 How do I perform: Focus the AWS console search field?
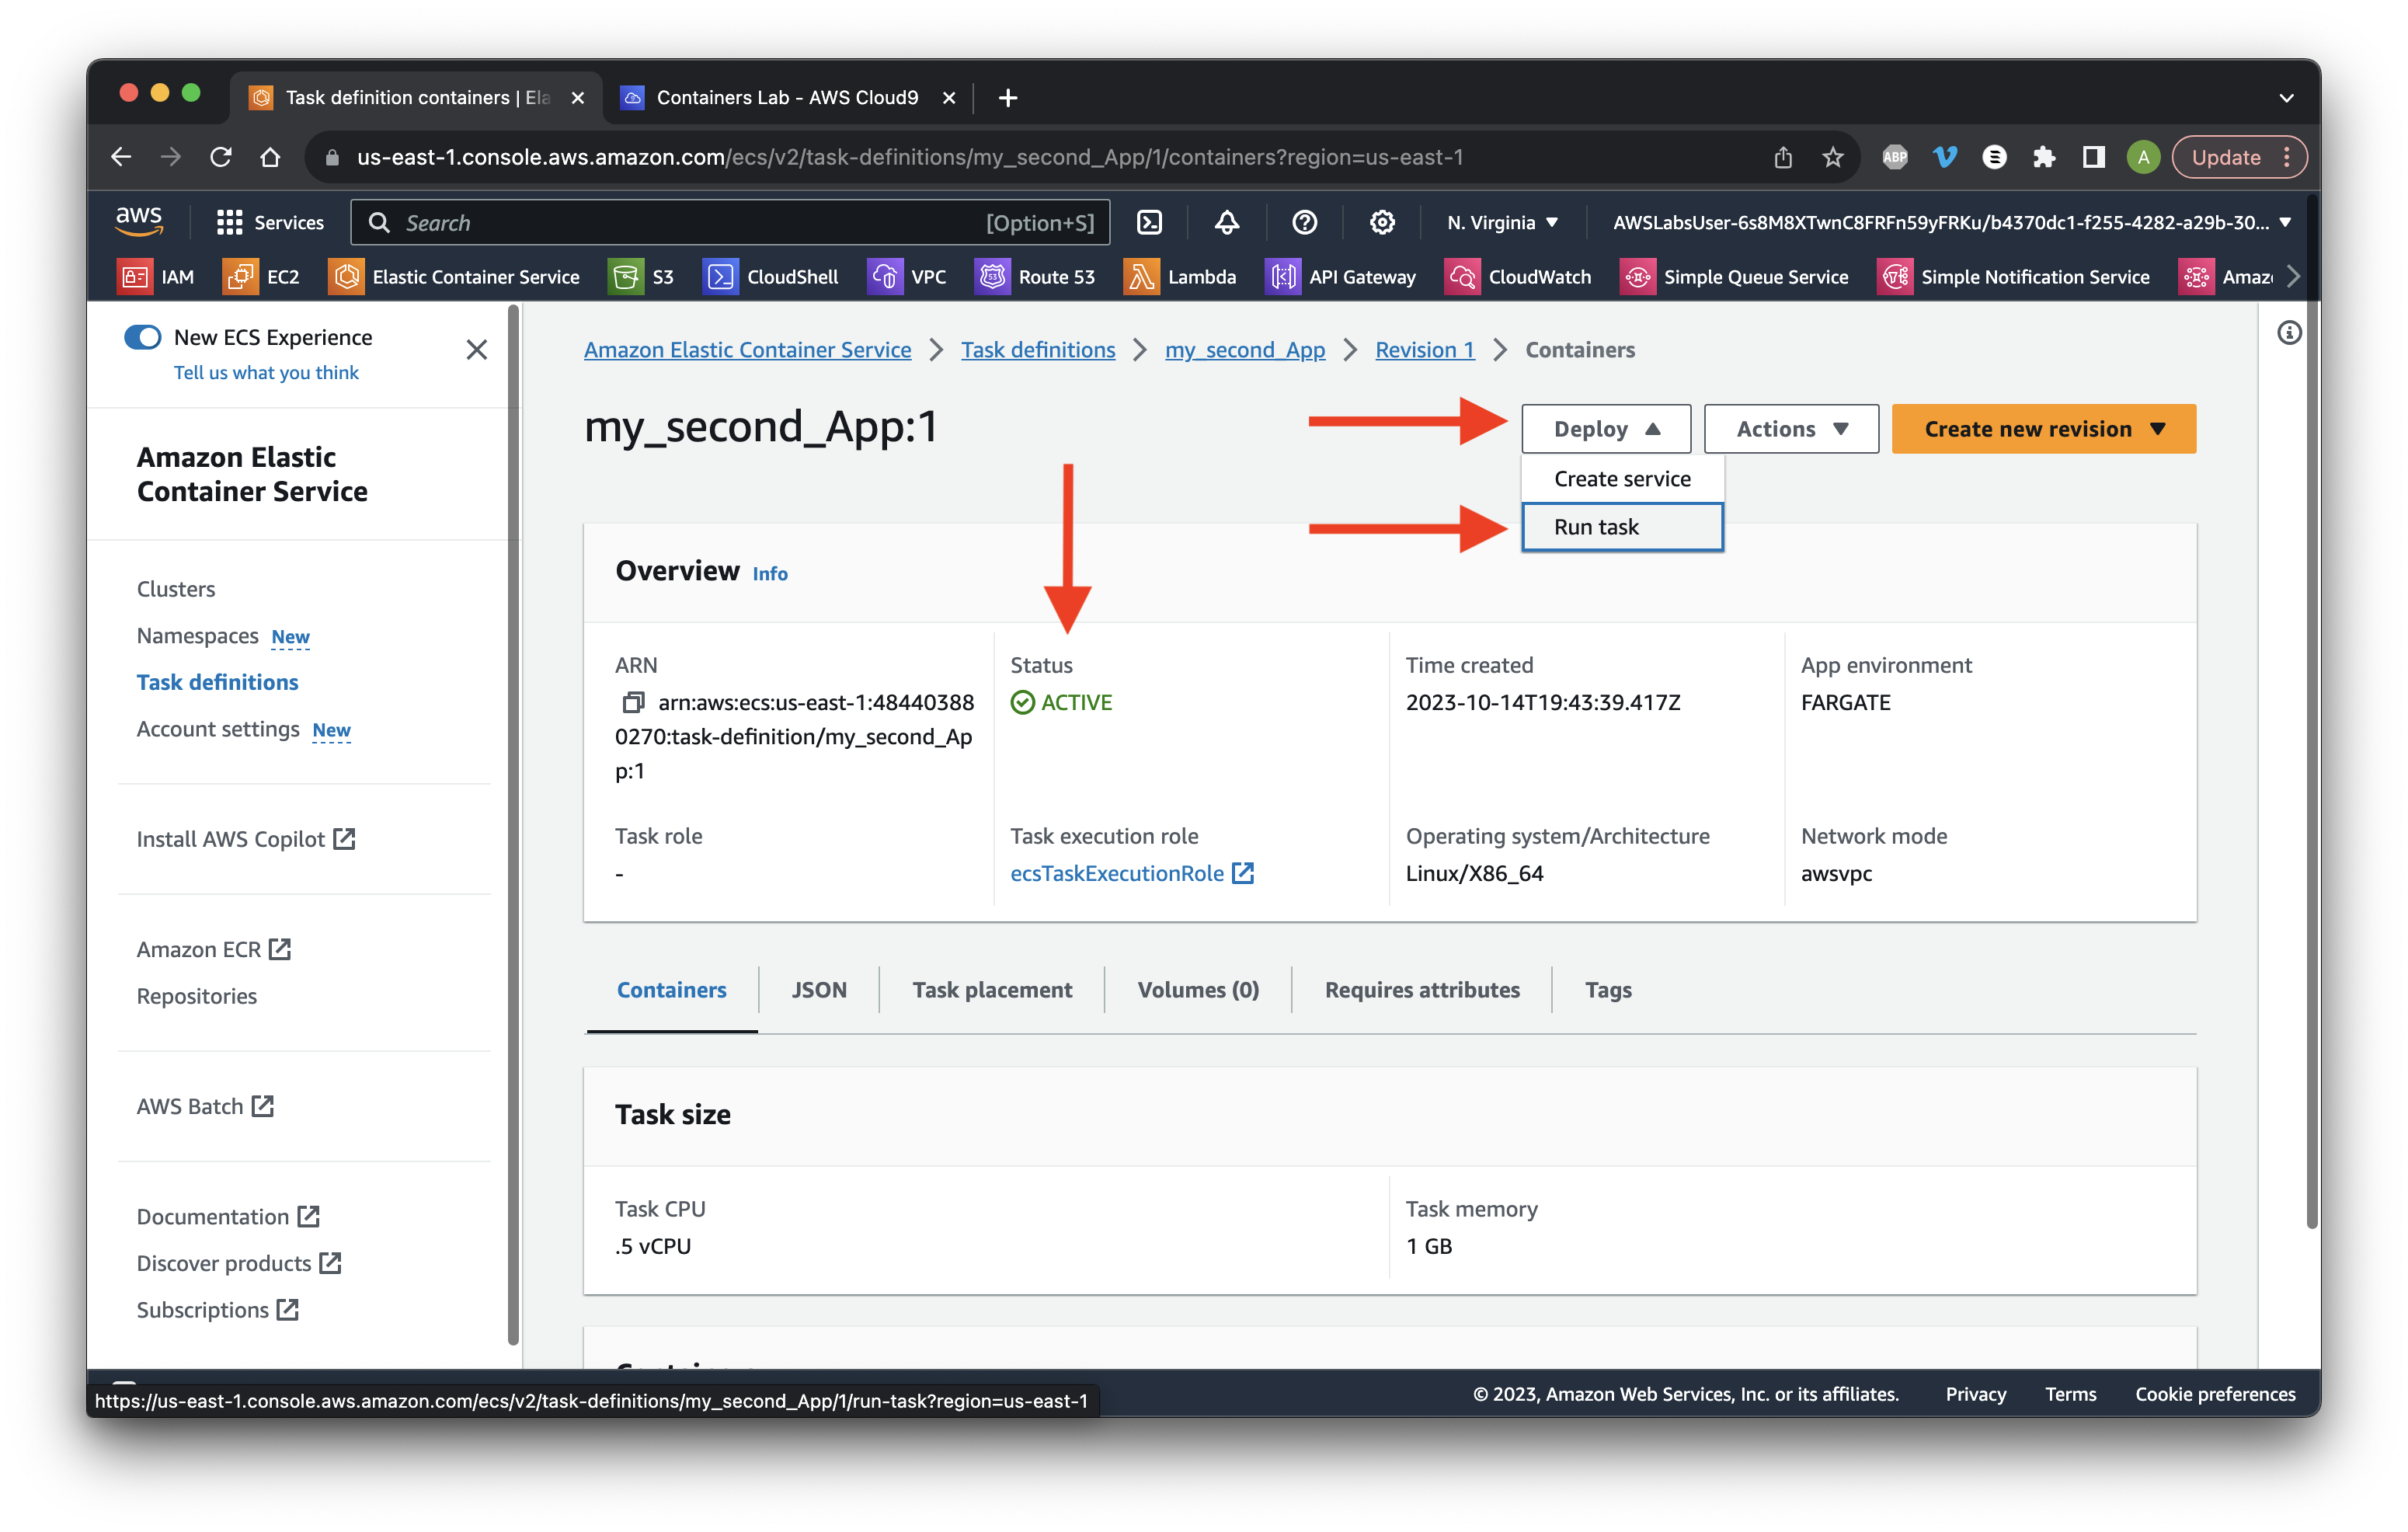click(x=730, y=222)
